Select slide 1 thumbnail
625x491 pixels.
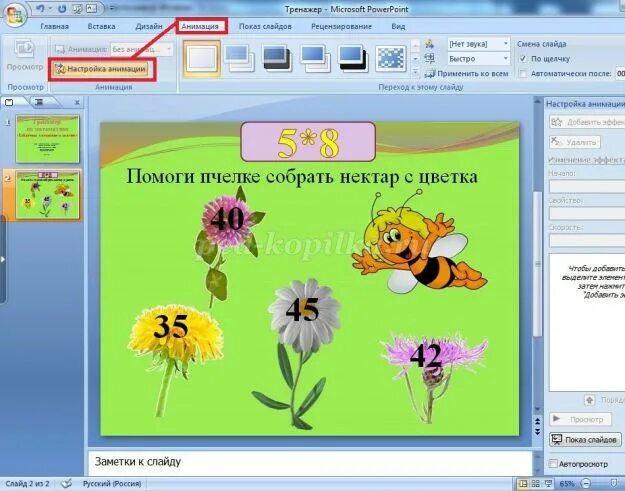tap(48, 139)
